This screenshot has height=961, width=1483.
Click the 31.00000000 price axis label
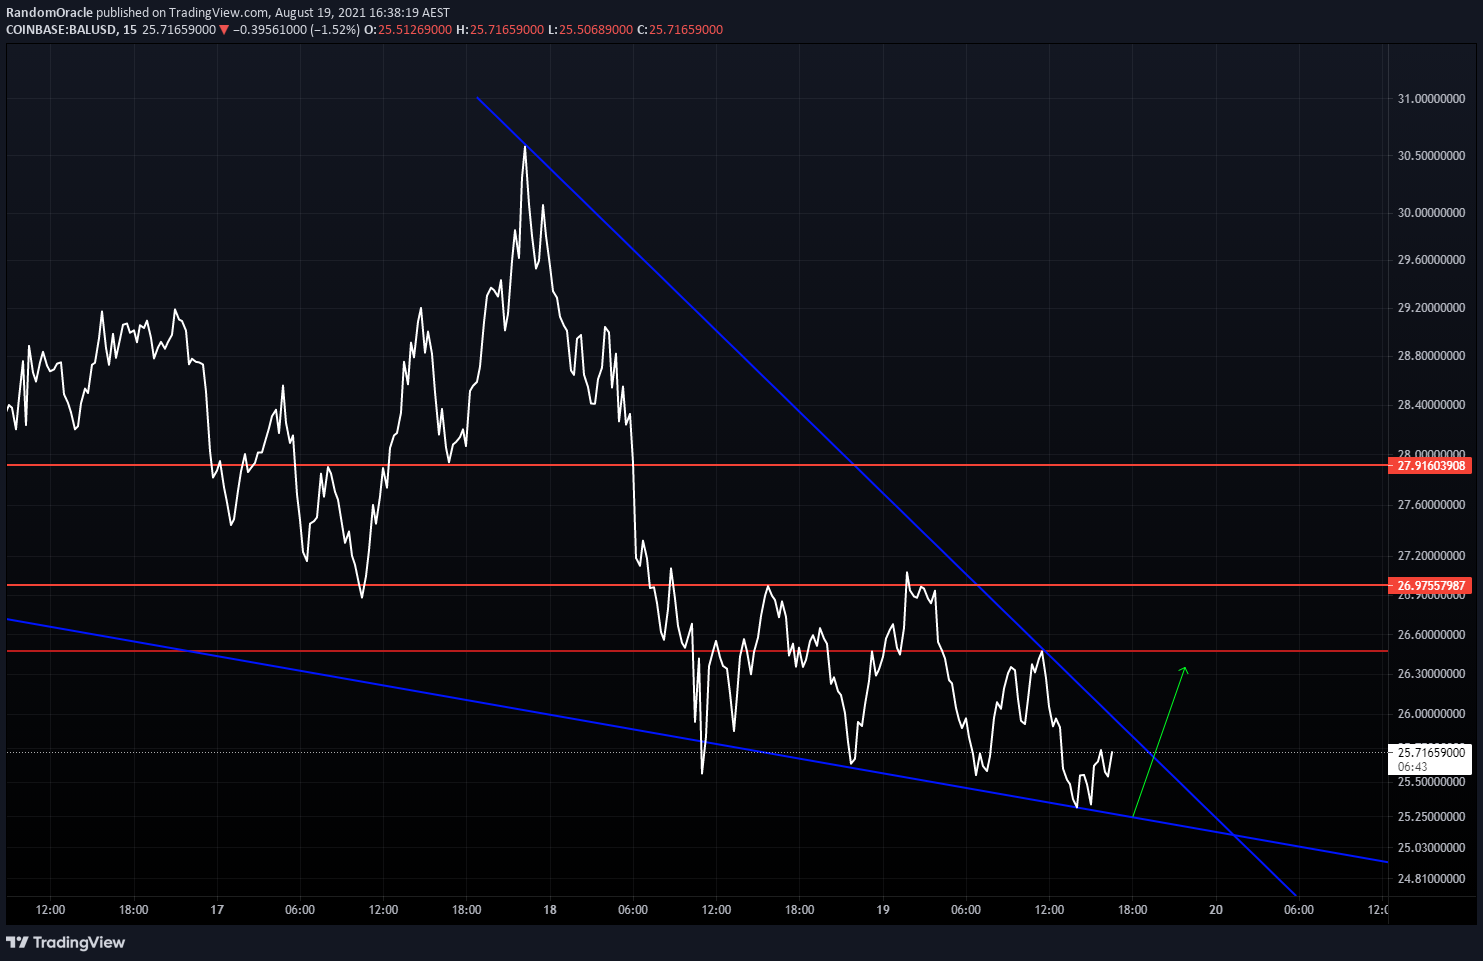click(1431, 99)
